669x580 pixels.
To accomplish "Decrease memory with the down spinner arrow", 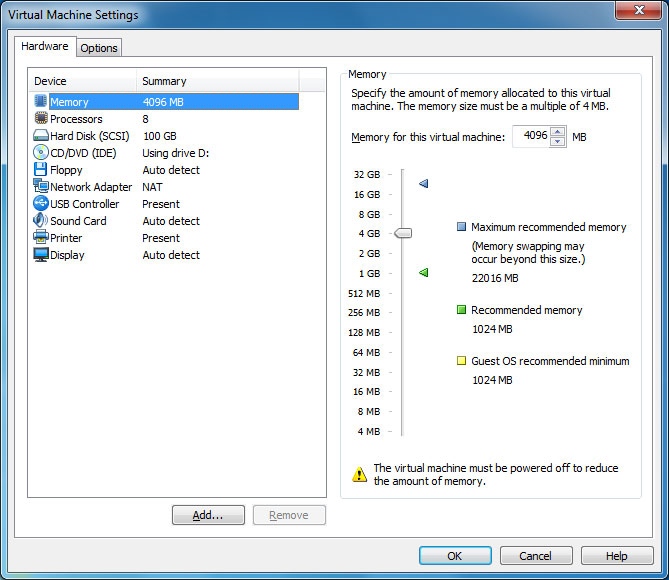I will click(558, 142).
